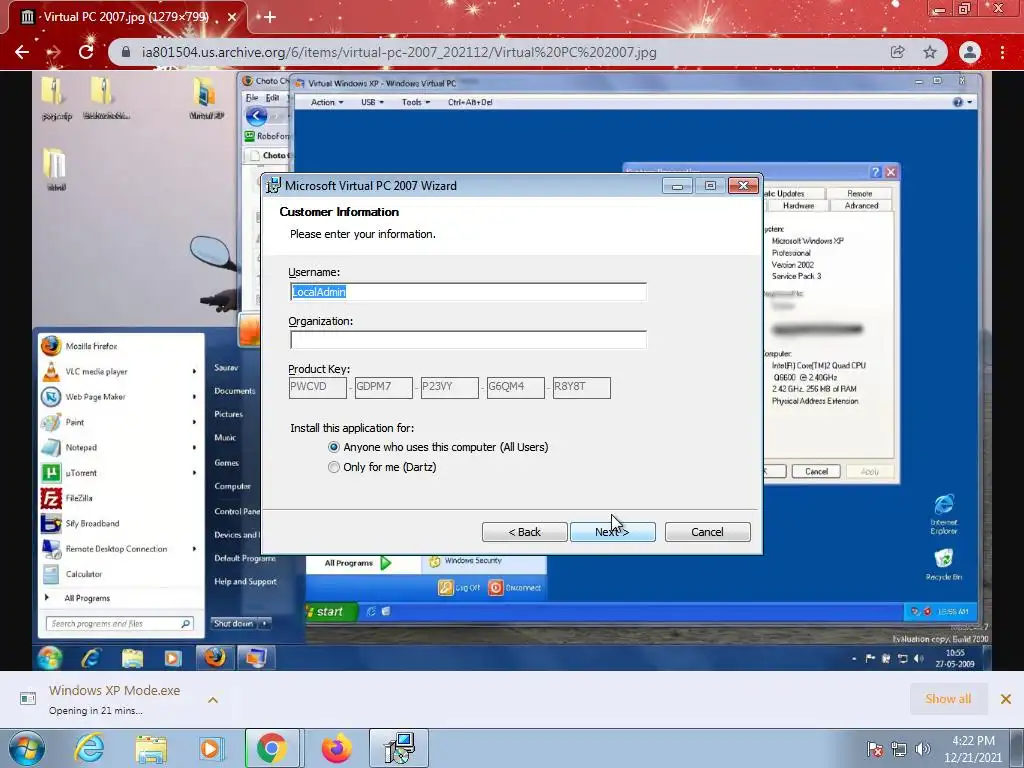Click the Virtual PC installer taskbar icon
Viewport: 1024px width, 768px height.
(399, 748)
